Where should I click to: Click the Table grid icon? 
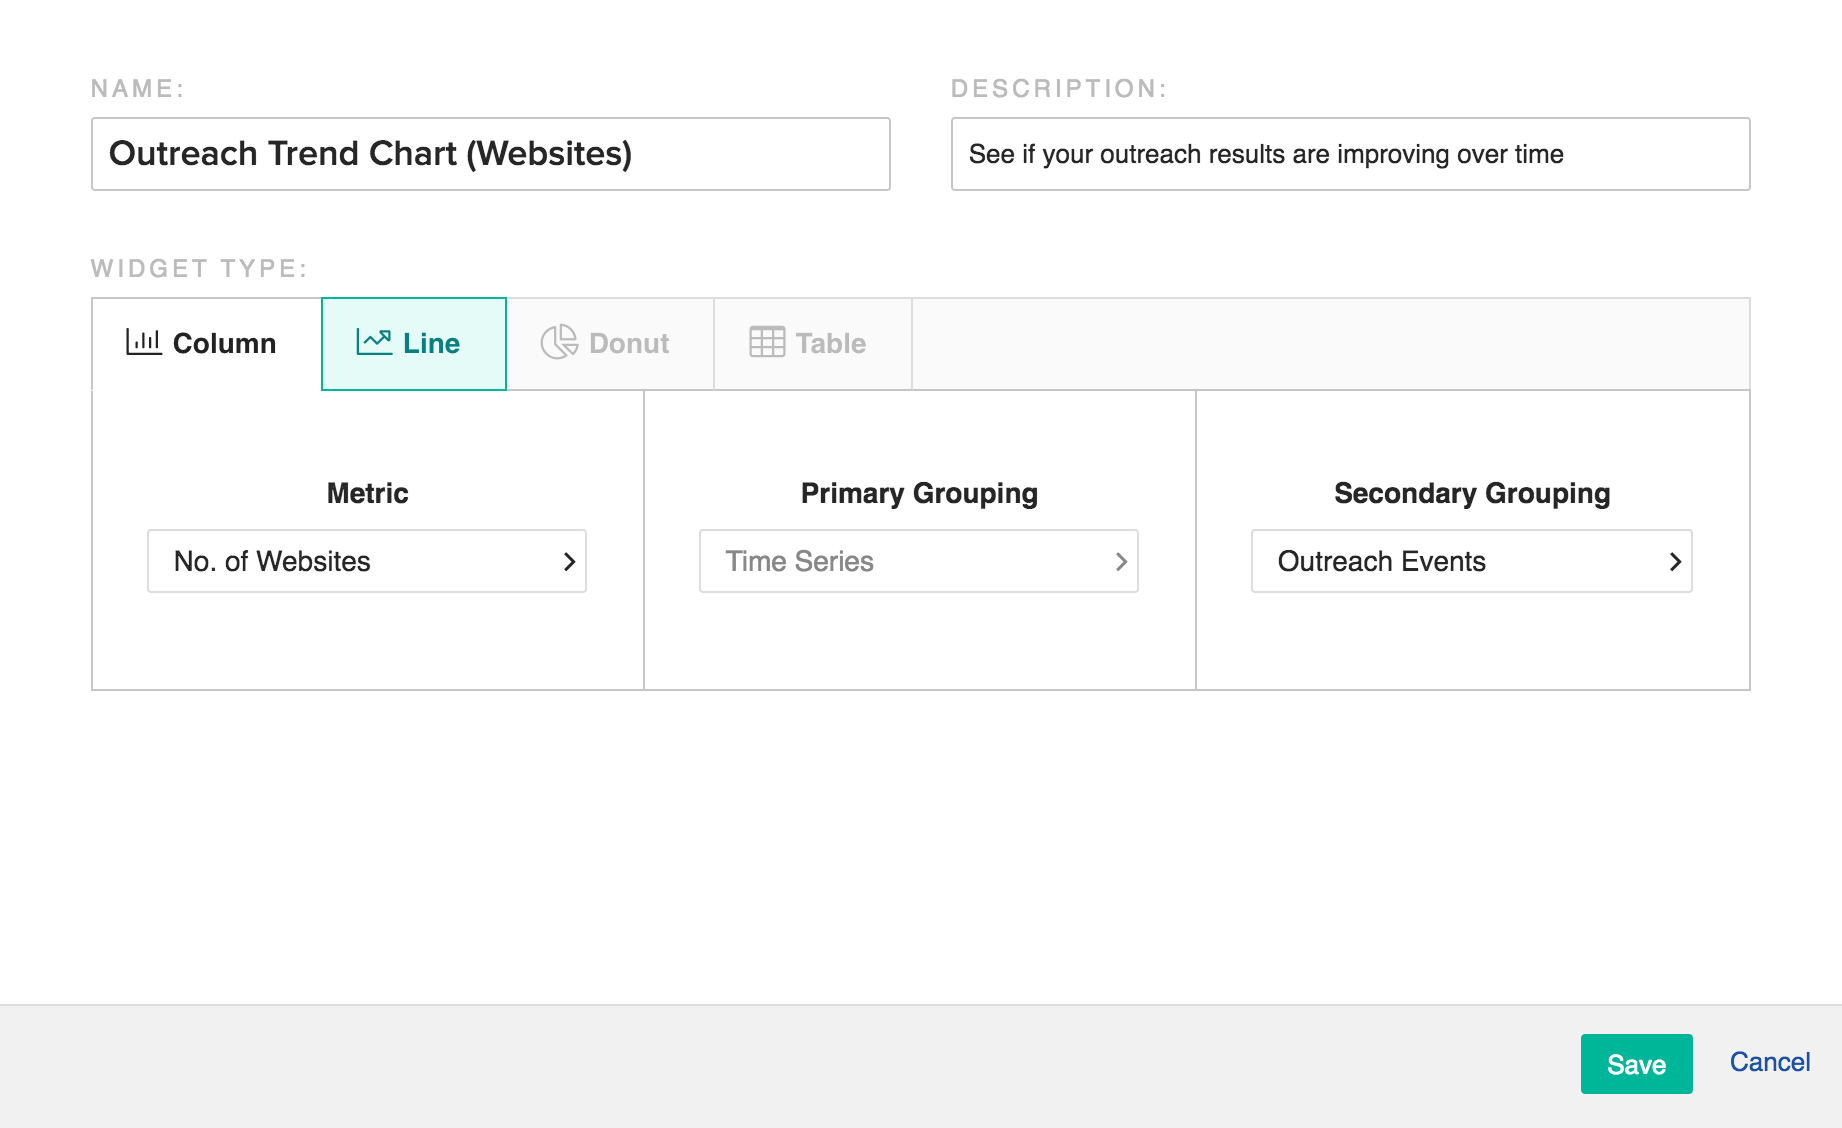coord(767,343)
